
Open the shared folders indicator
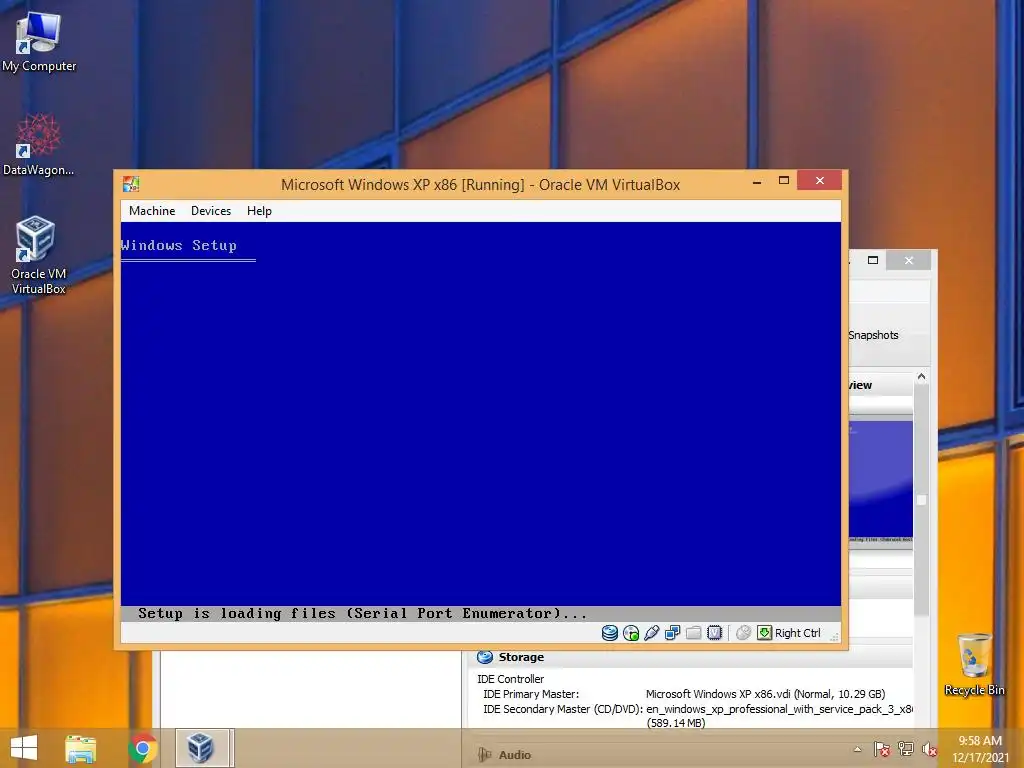[694, 633]
